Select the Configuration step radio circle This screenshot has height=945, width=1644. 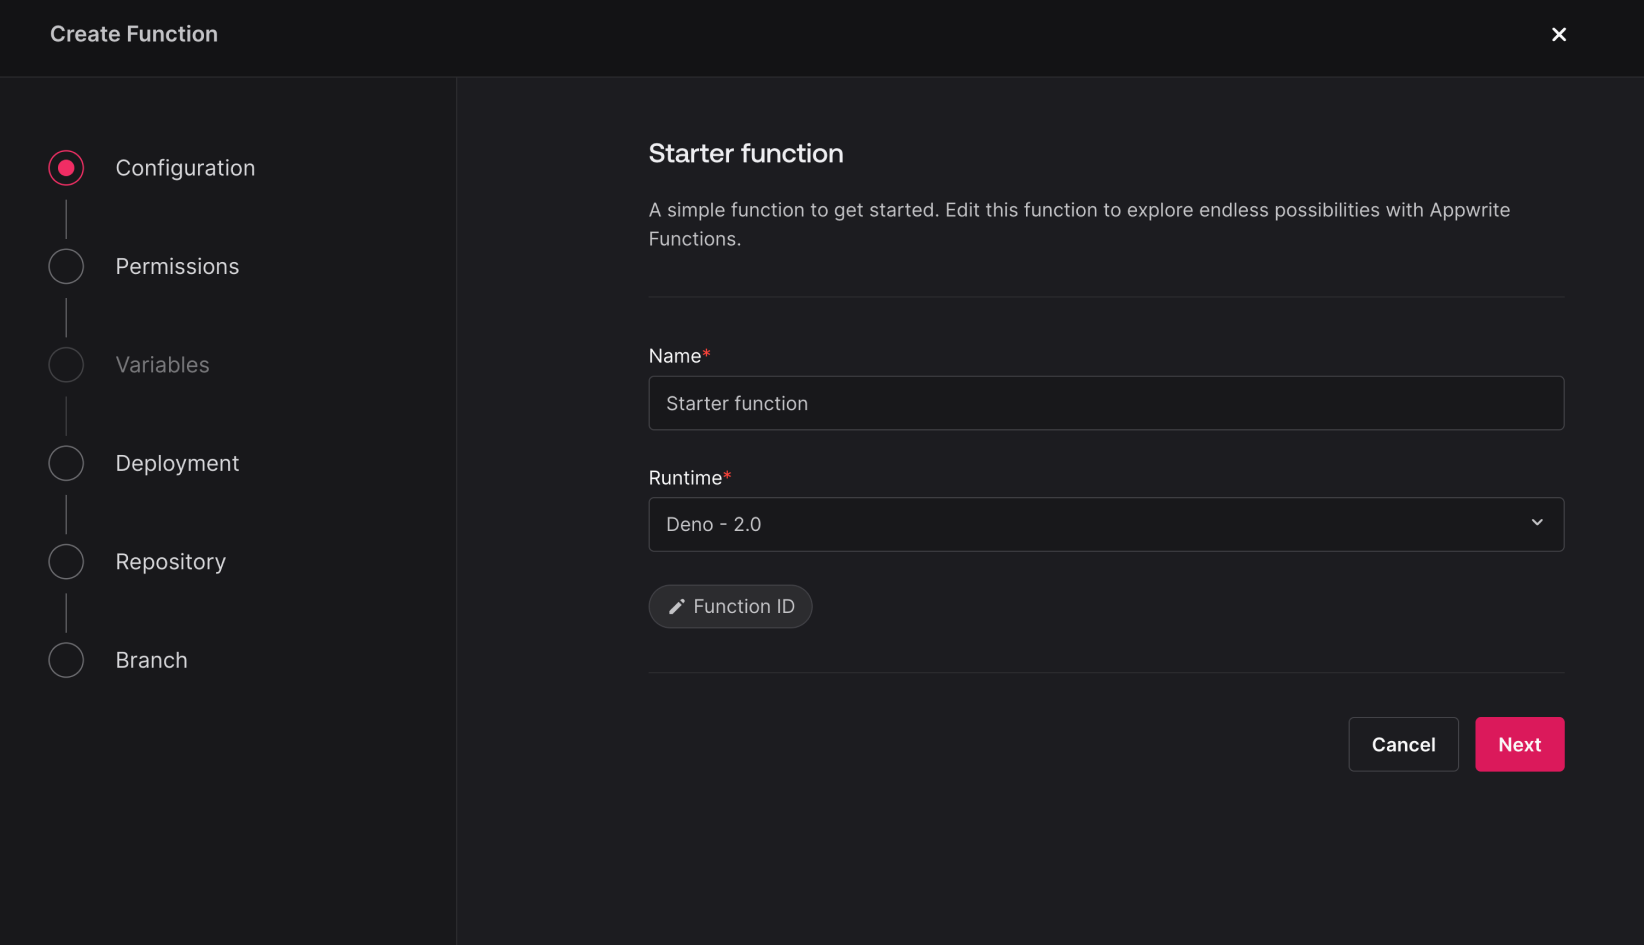[x=66, y=168]
